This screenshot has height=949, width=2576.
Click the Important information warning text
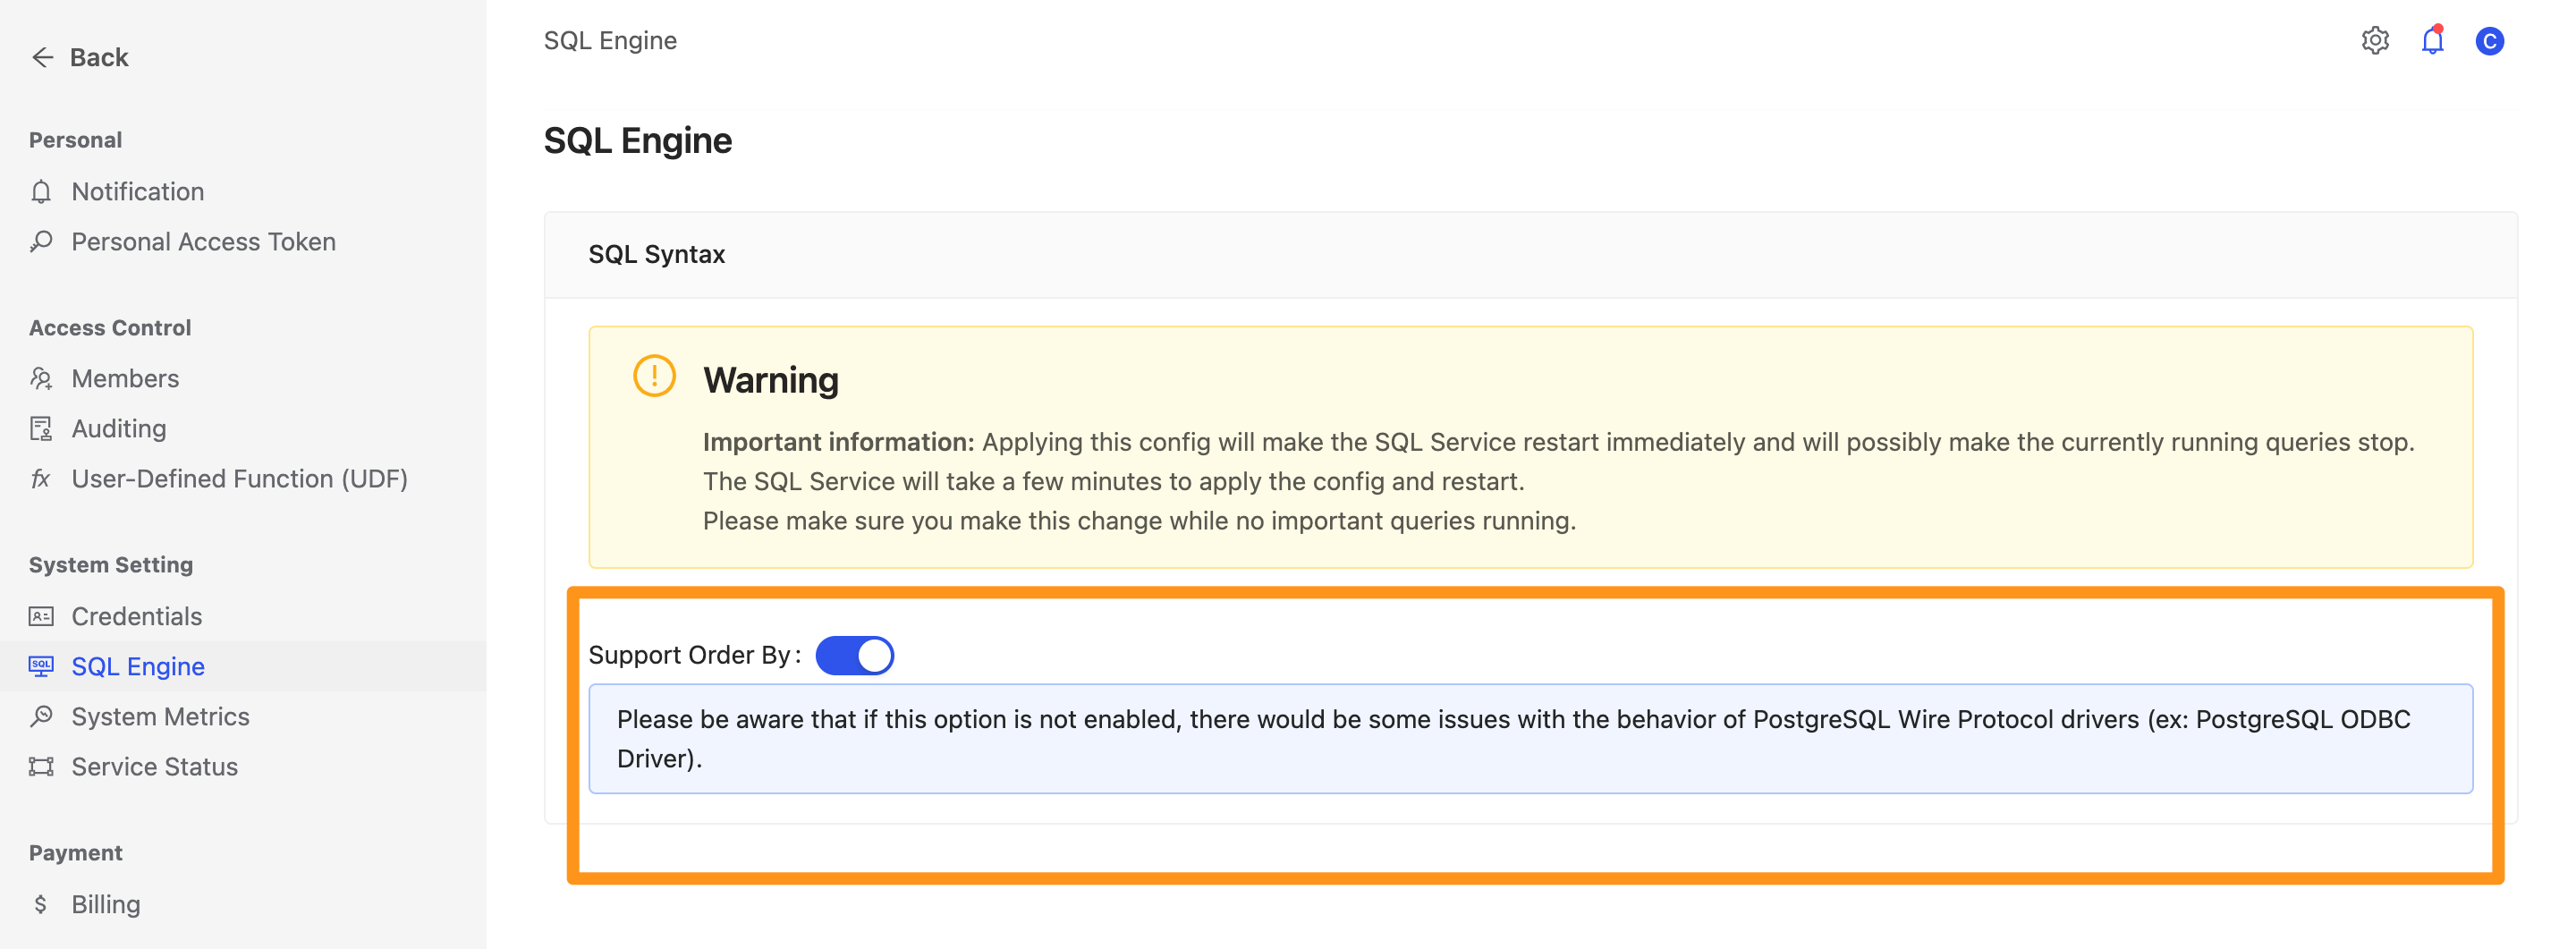click(1558, 482)
